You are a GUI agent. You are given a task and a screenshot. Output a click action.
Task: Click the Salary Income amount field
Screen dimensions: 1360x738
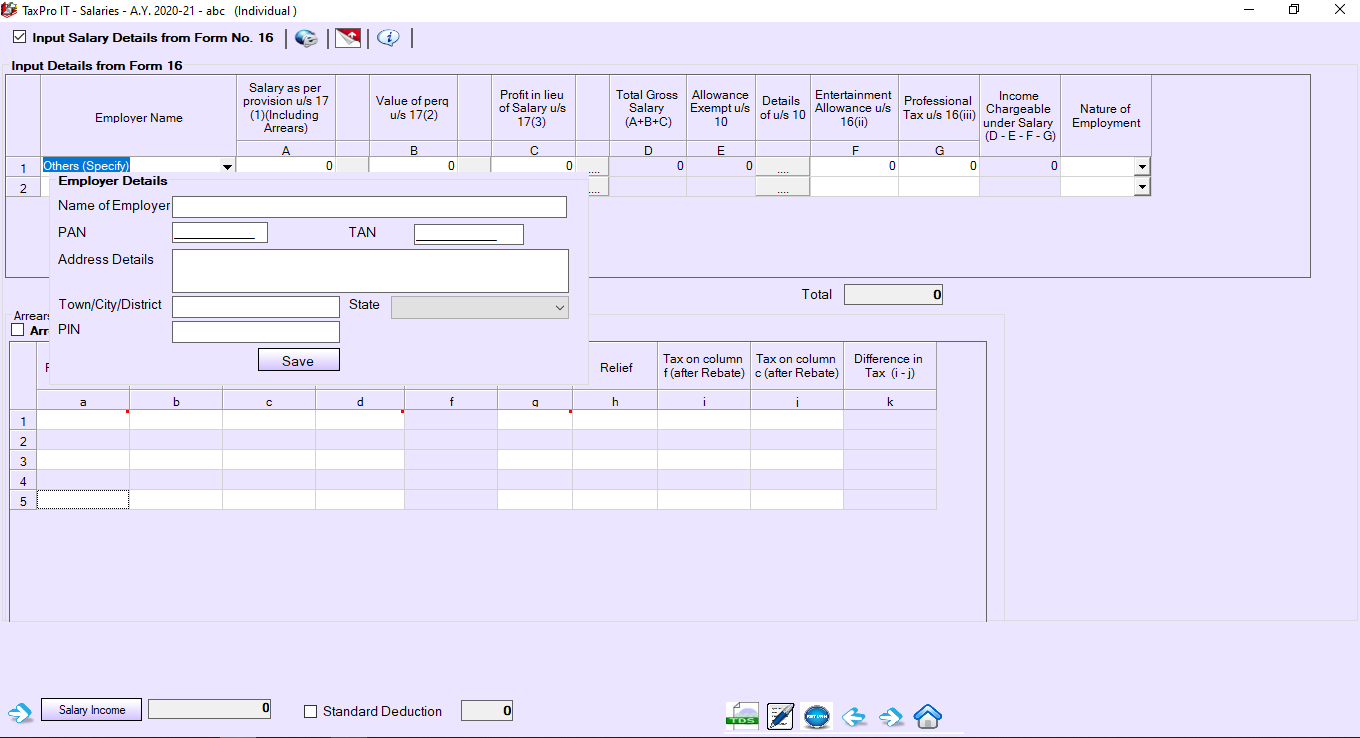[x=209, y=709]
